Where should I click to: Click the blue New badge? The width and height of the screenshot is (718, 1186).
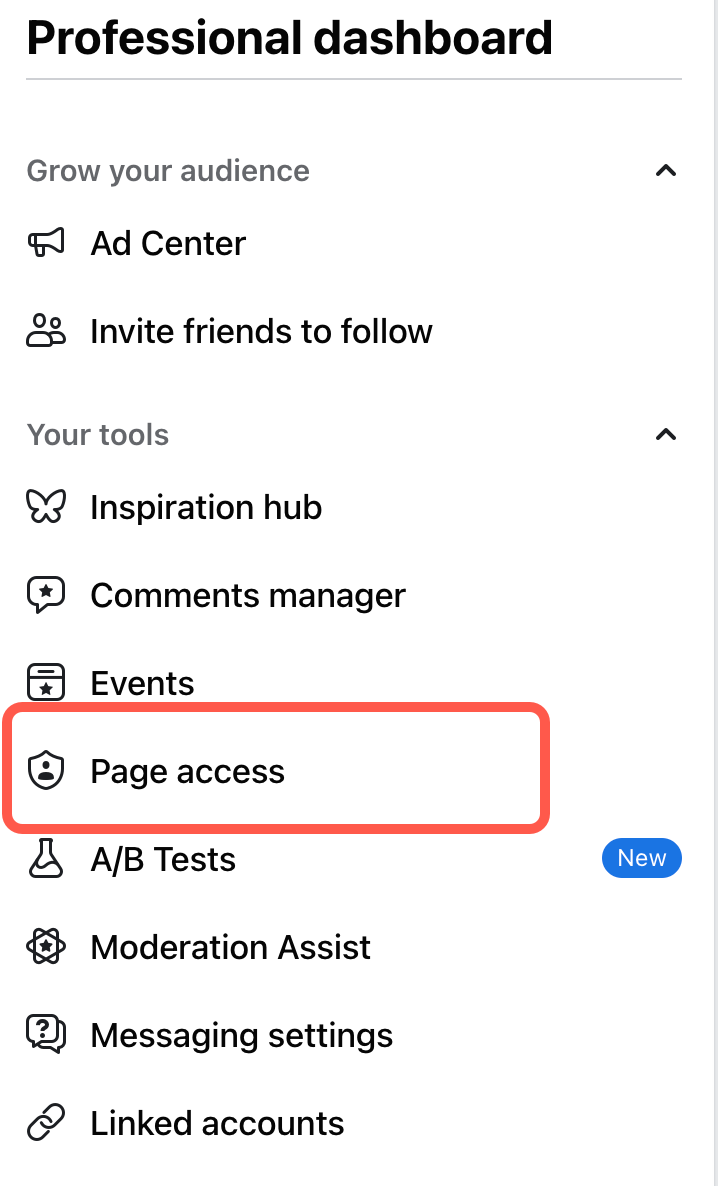click(x=641, y=858)
